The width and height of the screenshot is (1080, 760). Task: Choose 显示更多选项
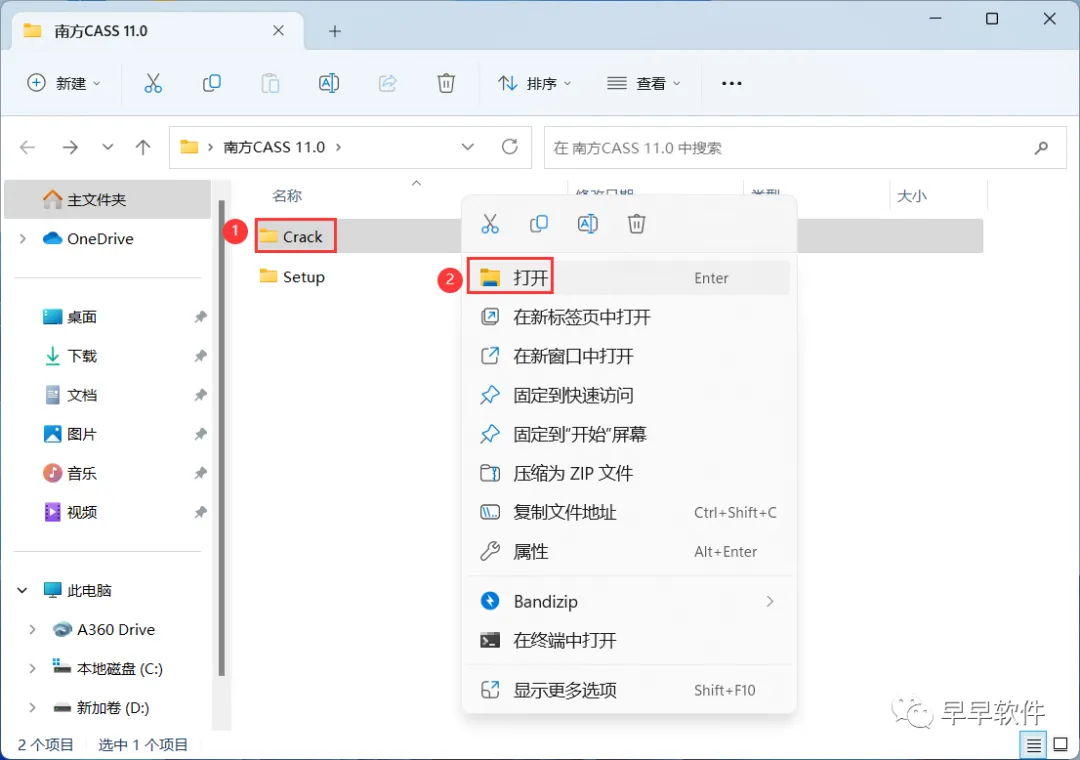[628, 690]
